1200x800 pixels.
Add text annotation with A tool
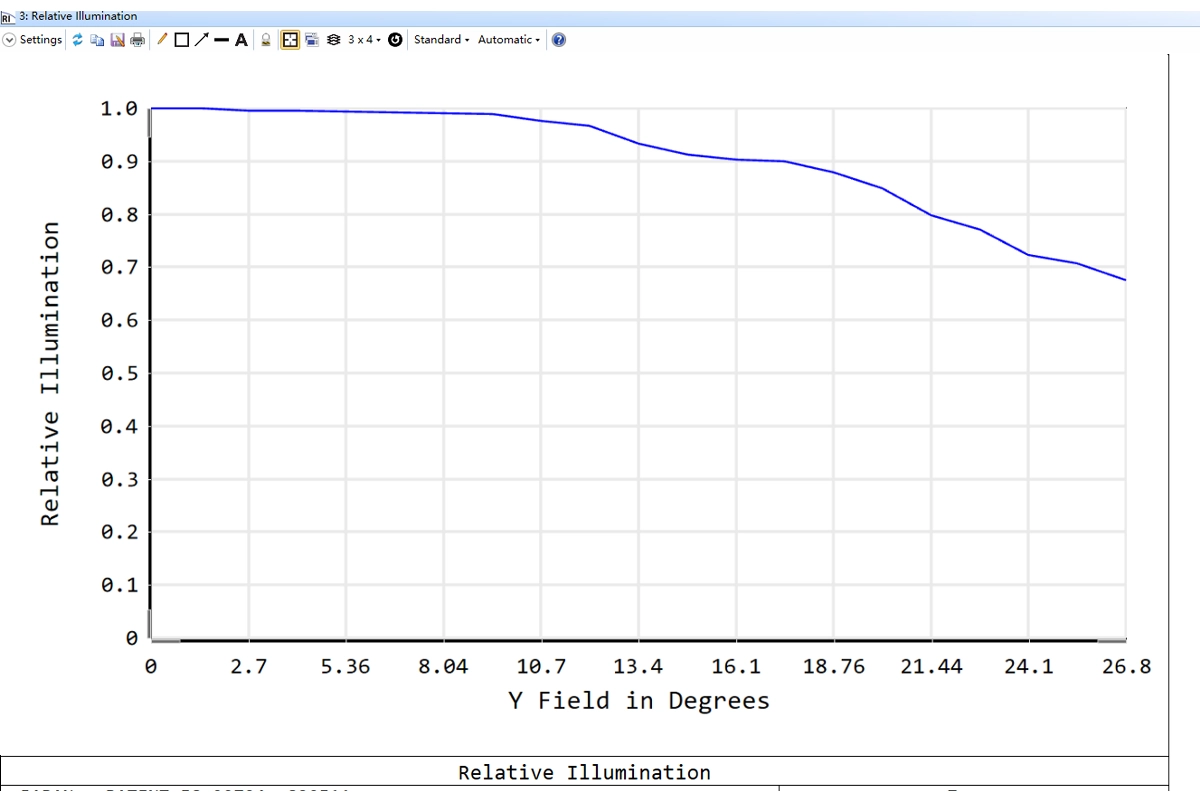tap(241, 40)
